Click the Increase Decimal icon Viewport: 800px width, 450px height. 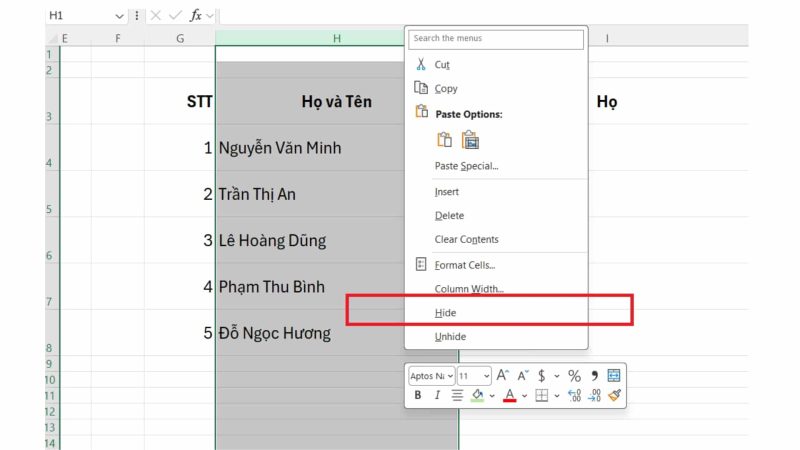tap(574, 395)
